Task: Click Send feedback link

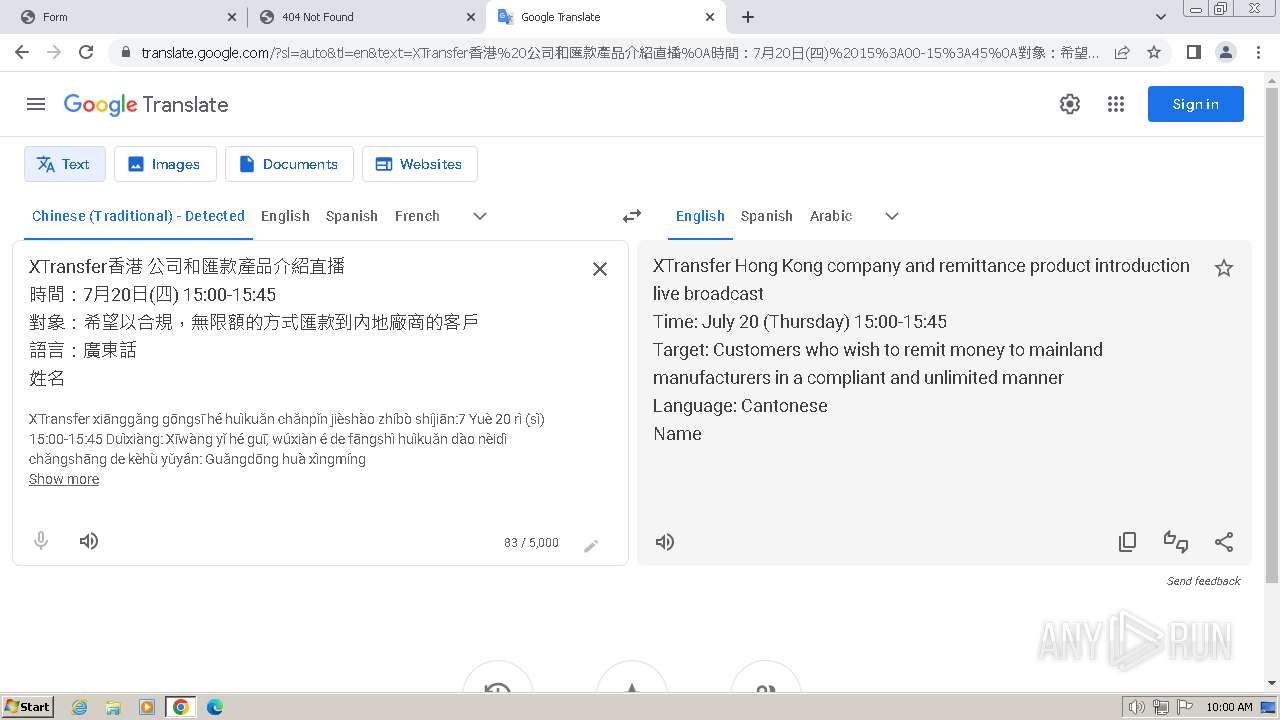Action: pyautogui.click(x=1203, y=581)
